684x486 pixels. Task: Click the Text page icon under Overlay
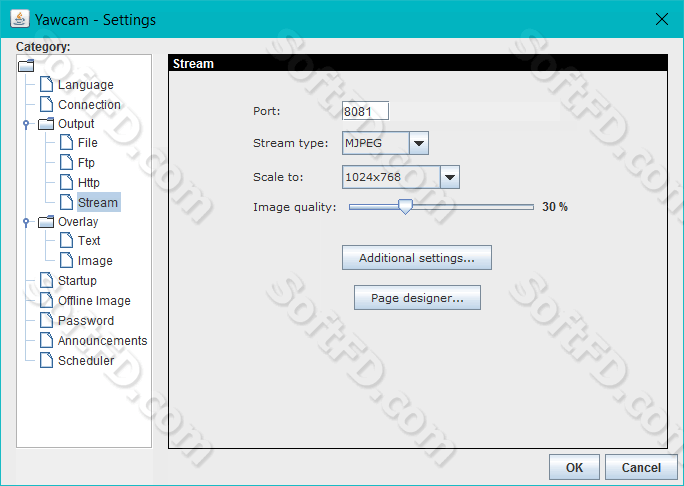66,240
